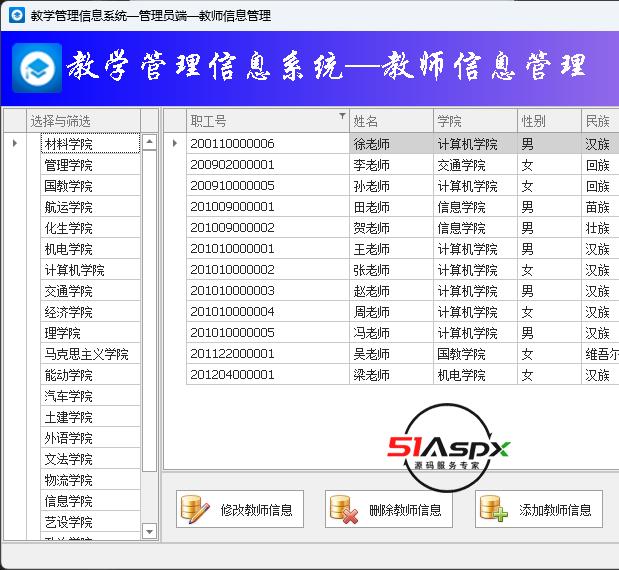This screenshot has height=570, width=619.
Task: Select 化生学院 in the filter list
Action: pyautogui.click(x=90, y=227)
